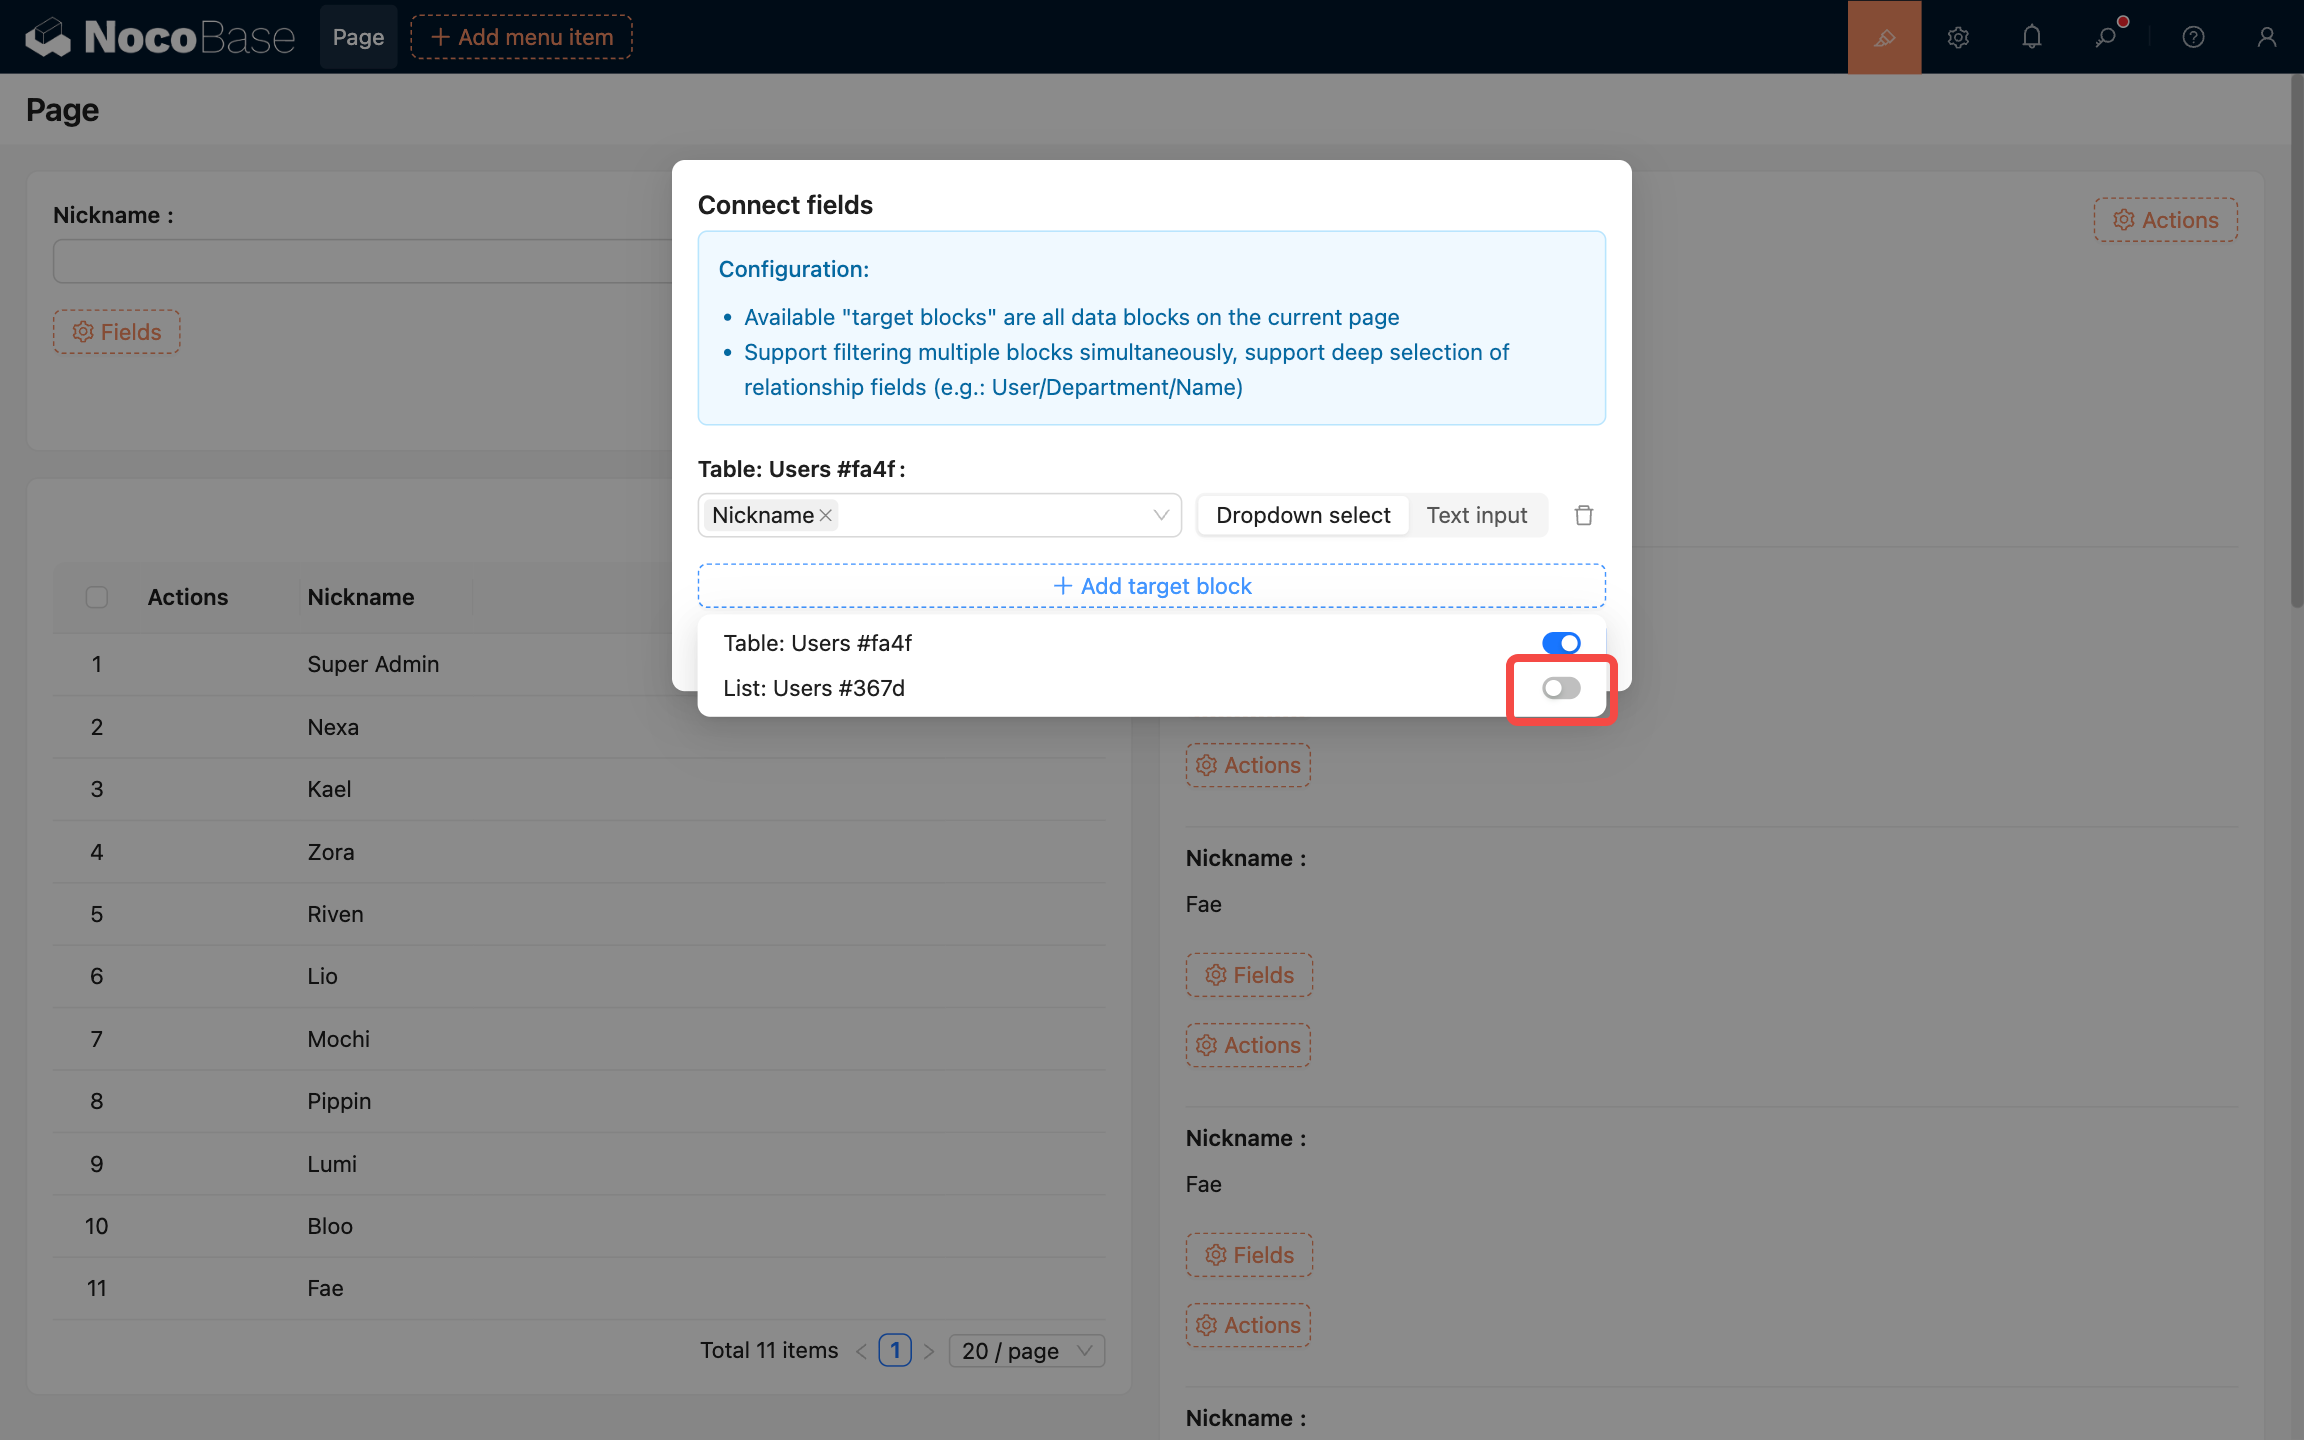Viewport: 2304px width, 1440px height.
Task: Go to next page chevron in pagination
Action: (x=929, y=1351)
